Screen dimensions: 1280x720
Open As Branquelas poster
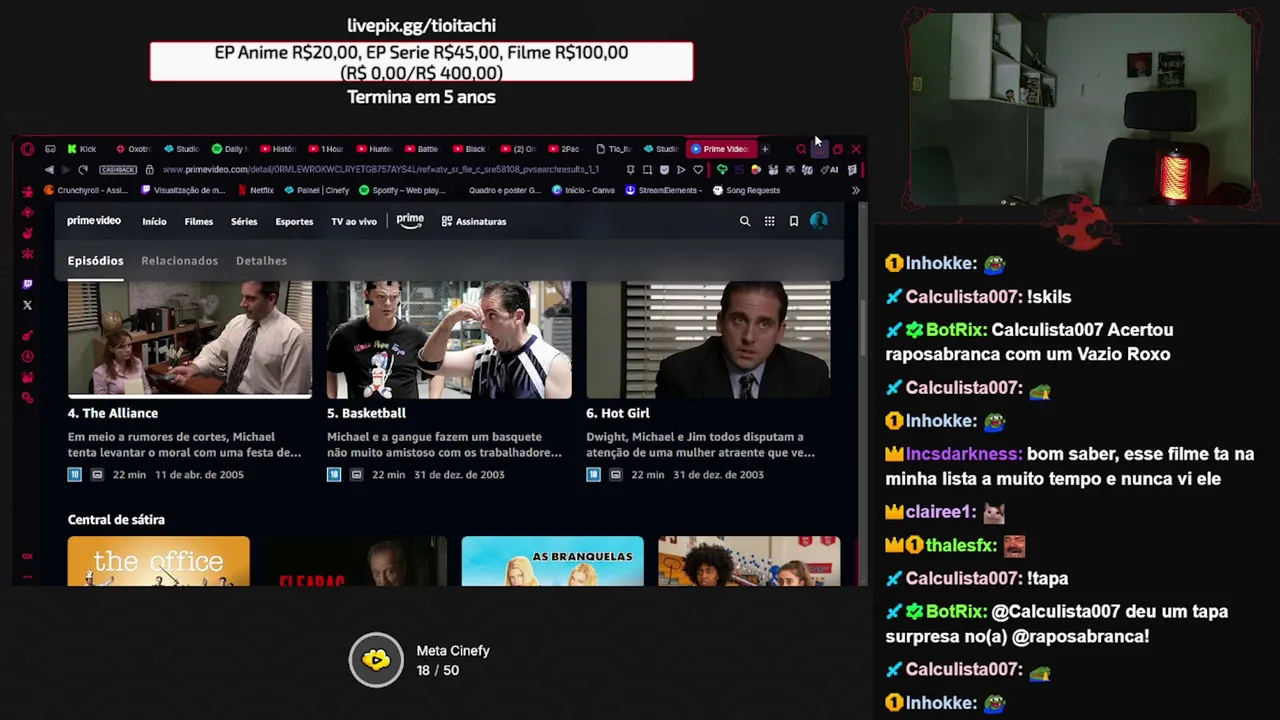pos(553,561)
